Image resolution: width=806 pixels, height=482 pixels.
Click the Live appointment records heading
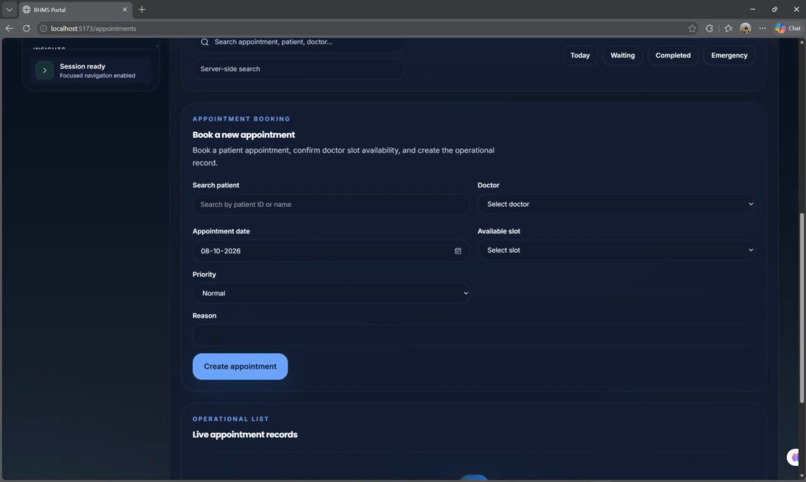pos(245,434)
